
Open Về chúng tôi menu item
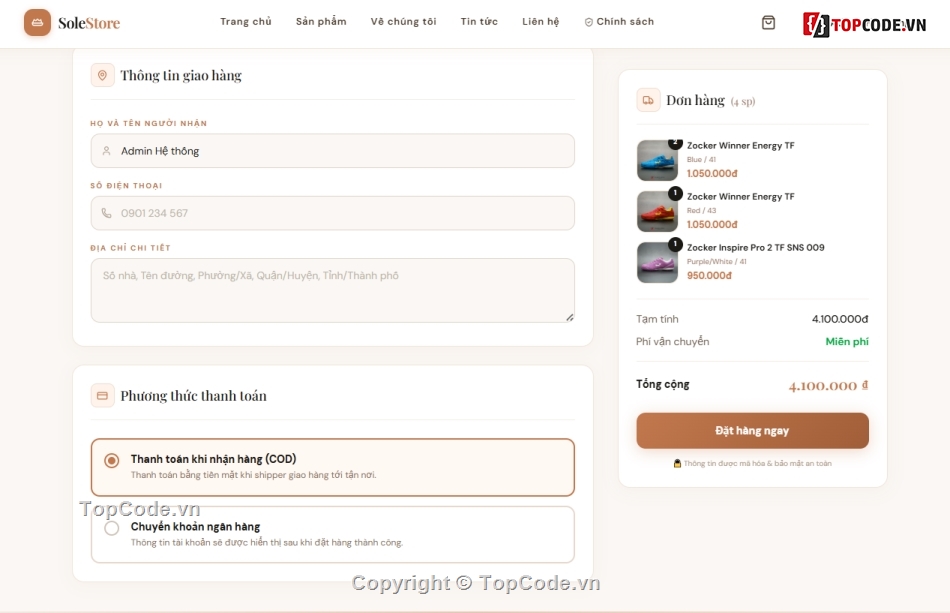click(404, 22)
